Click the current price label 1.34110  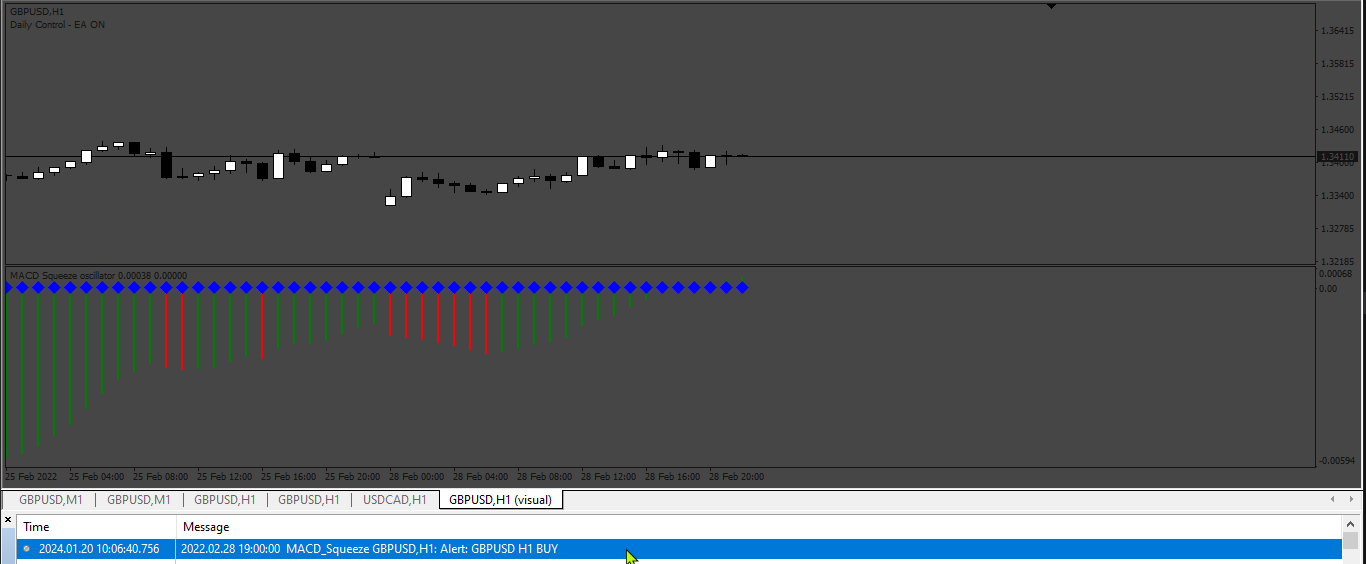click(x=1338, y=157)
